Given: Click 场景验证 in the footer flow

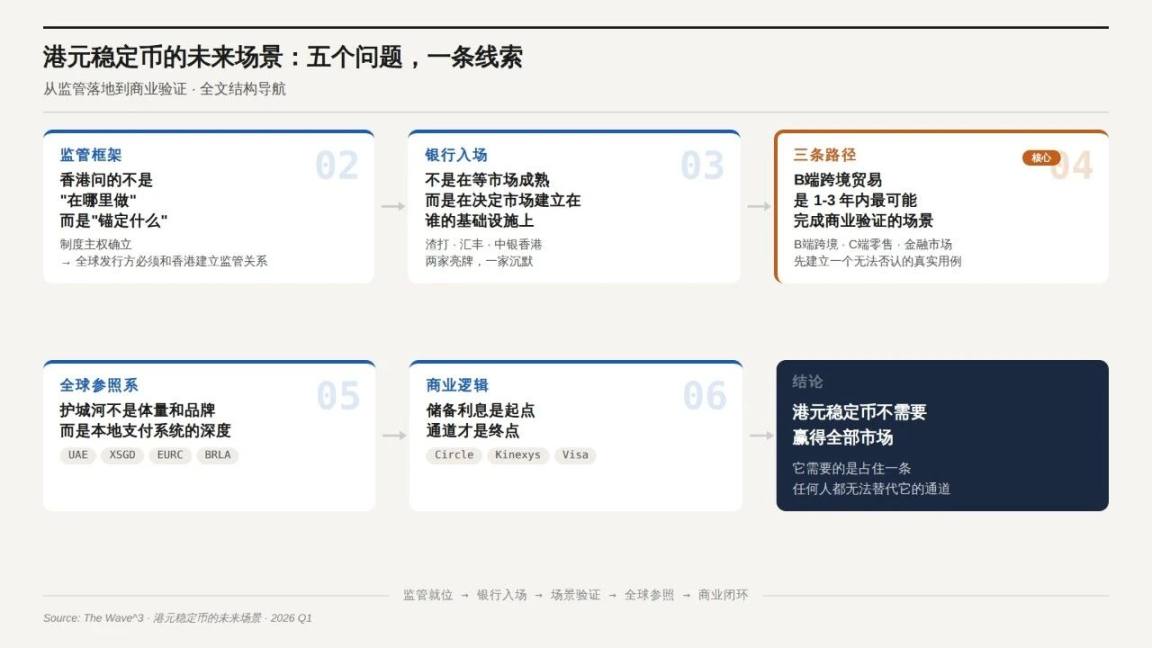Looking at the screenshot, I should (x=575, y=595).
